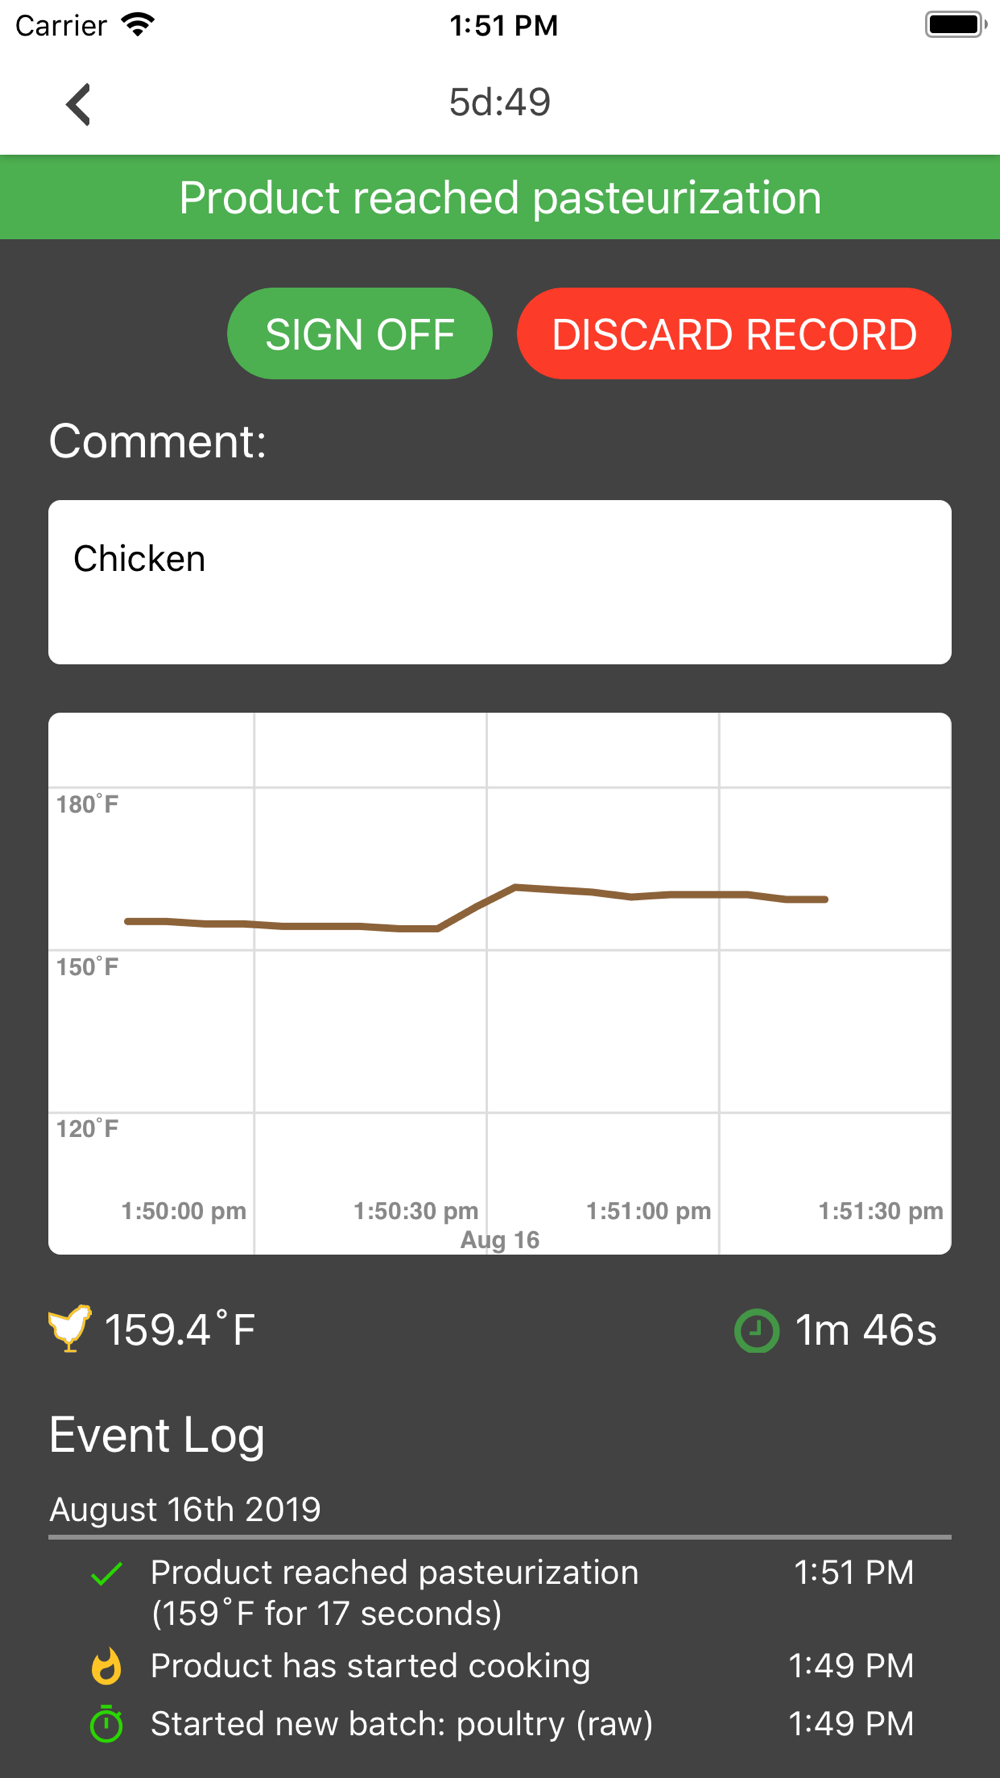This screenshot has width=1000, height=1778.
Task: Tap the flame cooking started icon
Action: (106, 1666)
